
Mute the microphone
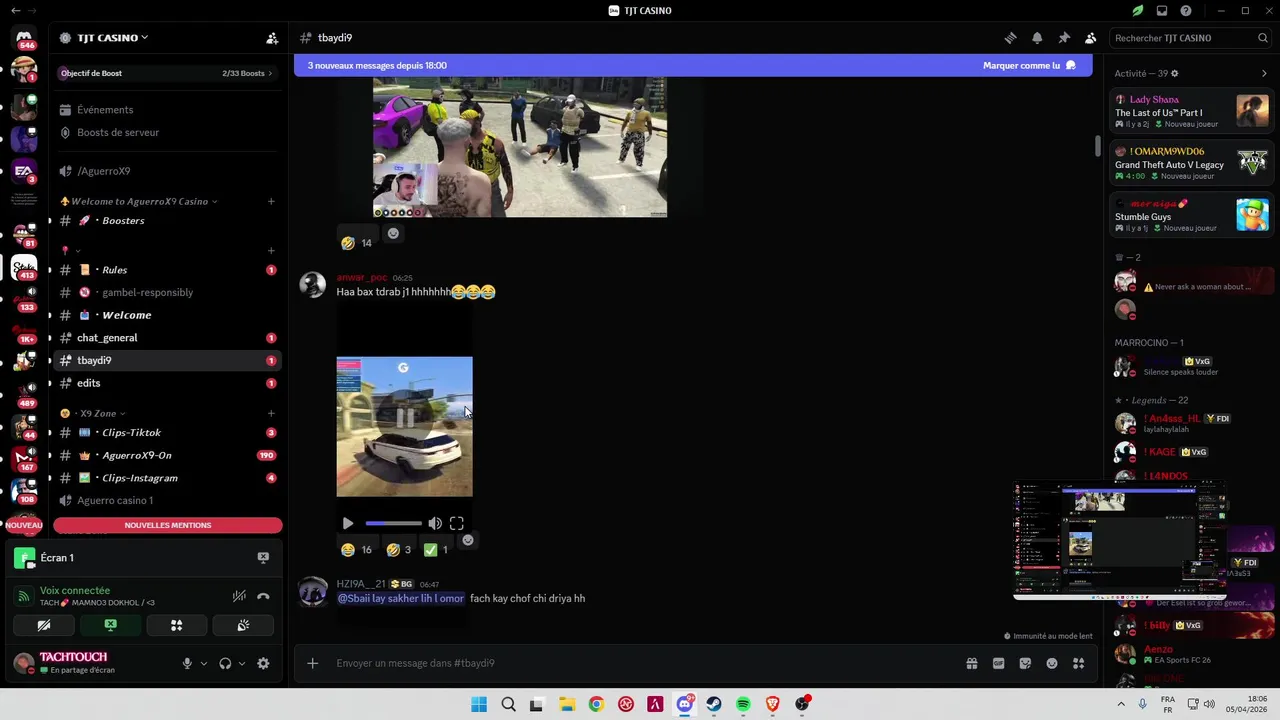[x=187, y=663]
